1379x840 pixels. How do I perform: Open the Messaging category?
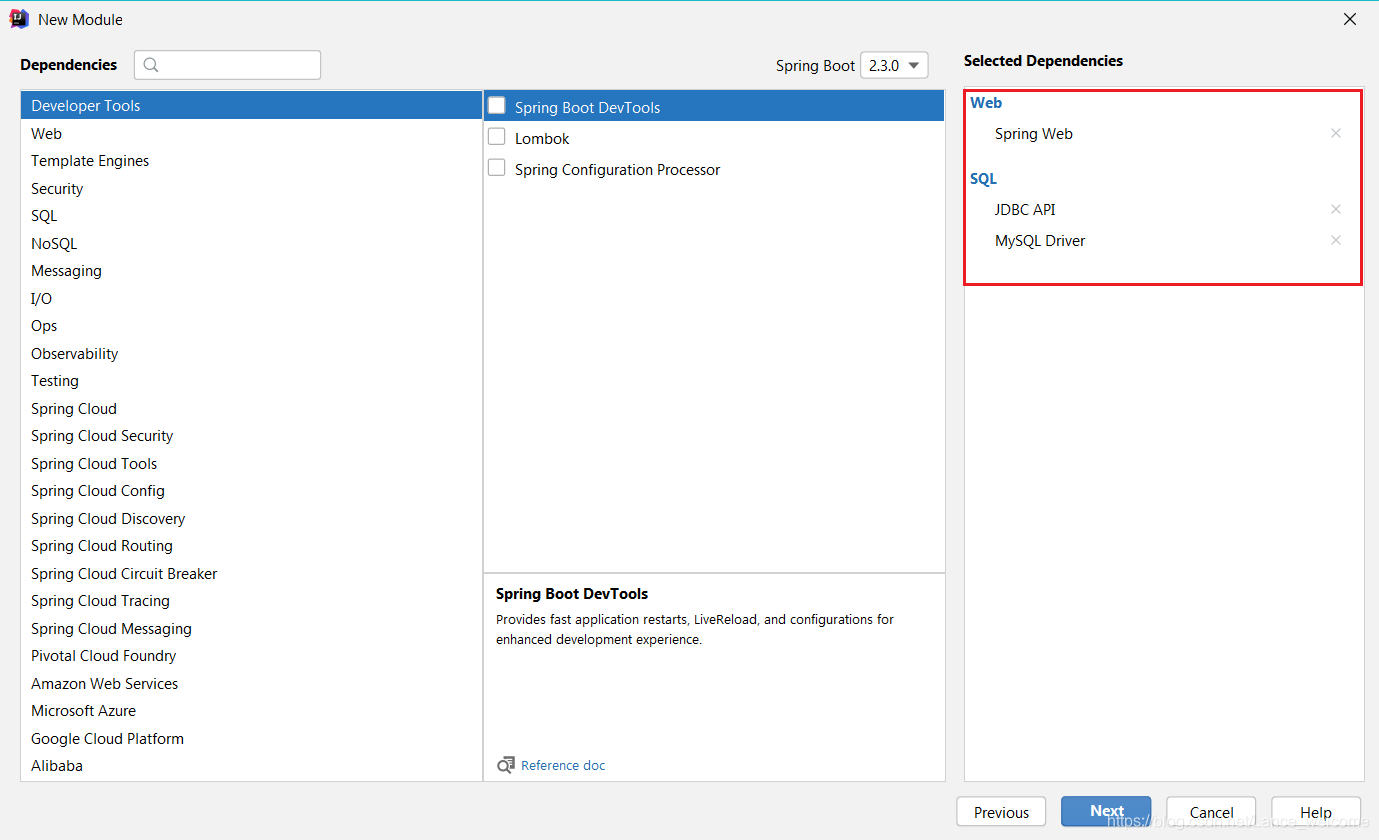pyautogui.click(x=251, y=271)
